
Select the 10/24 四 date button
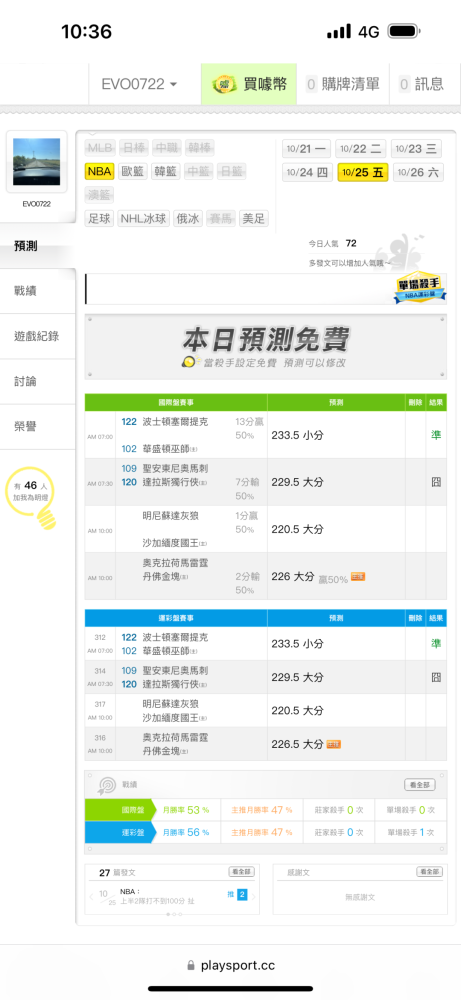point(307,172)
